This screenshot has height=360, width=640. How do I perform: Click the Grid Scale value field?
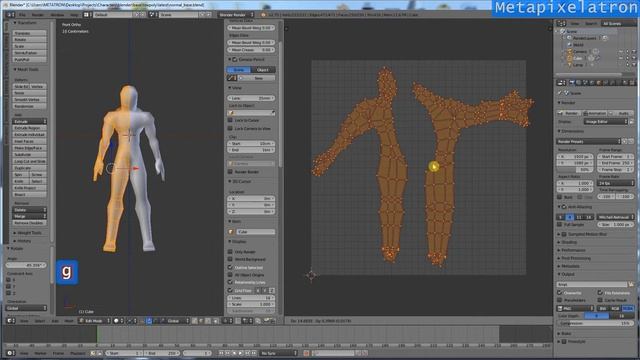pyautogui.click(x=251, y=304)
